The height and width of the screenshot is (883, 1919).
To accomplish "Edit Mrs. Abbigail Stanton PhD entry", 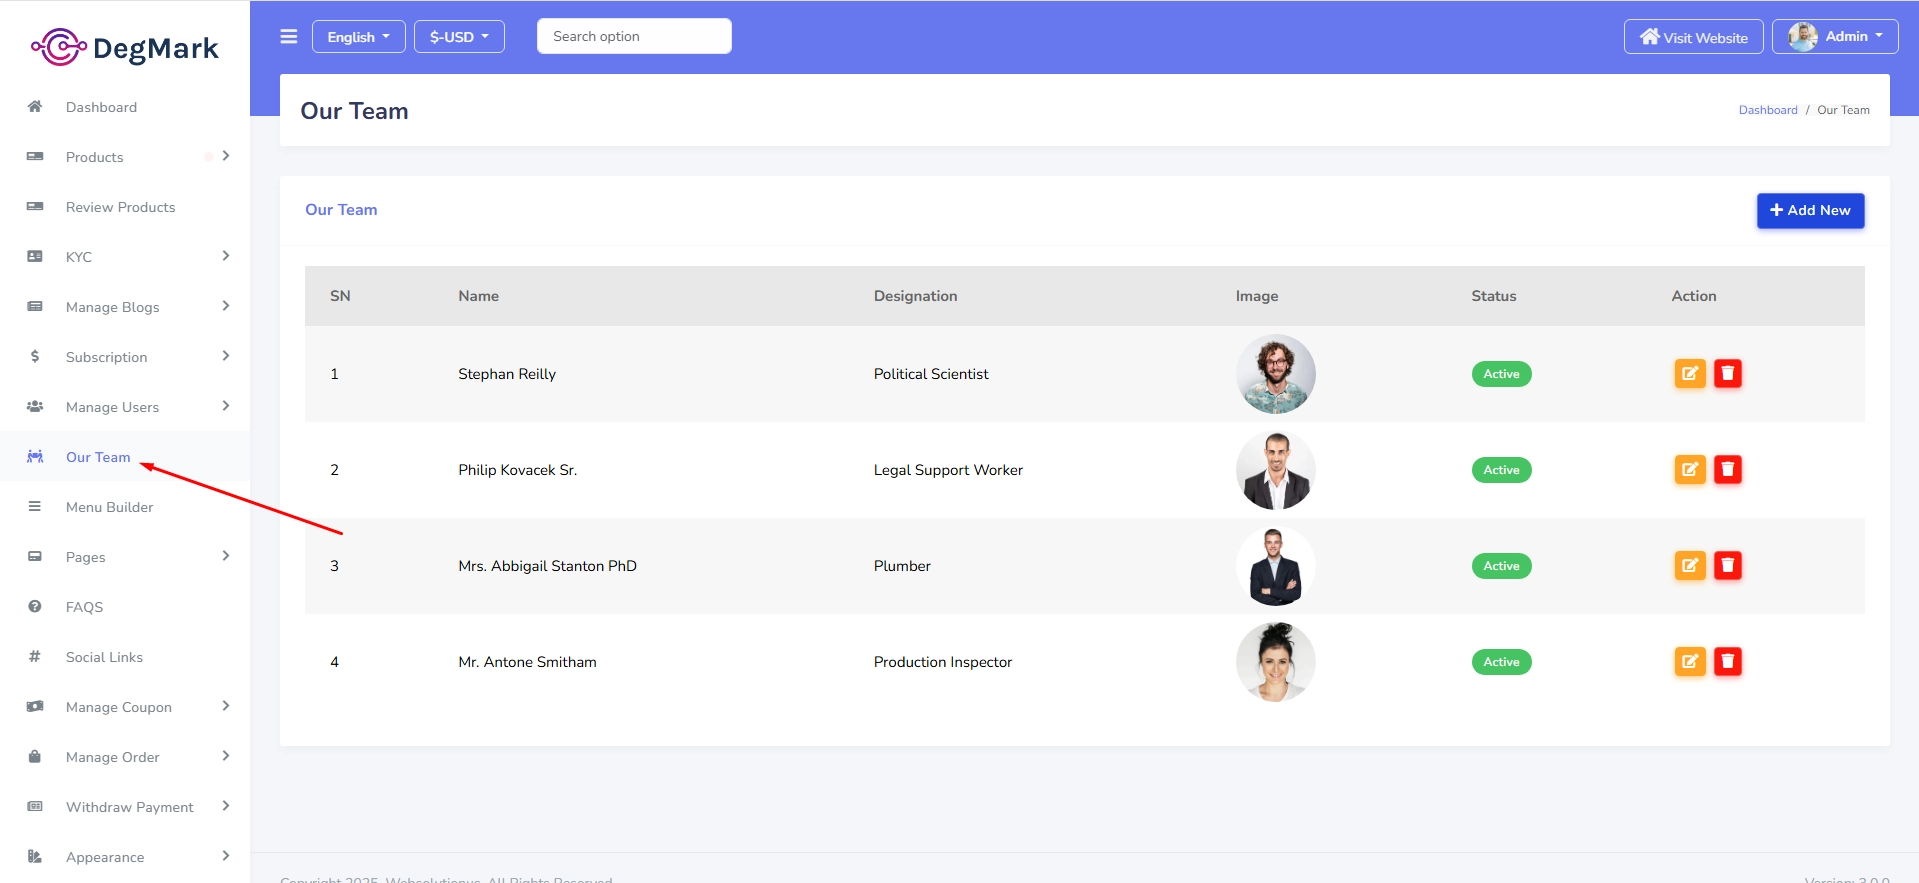I will (x=1690, y=566).
